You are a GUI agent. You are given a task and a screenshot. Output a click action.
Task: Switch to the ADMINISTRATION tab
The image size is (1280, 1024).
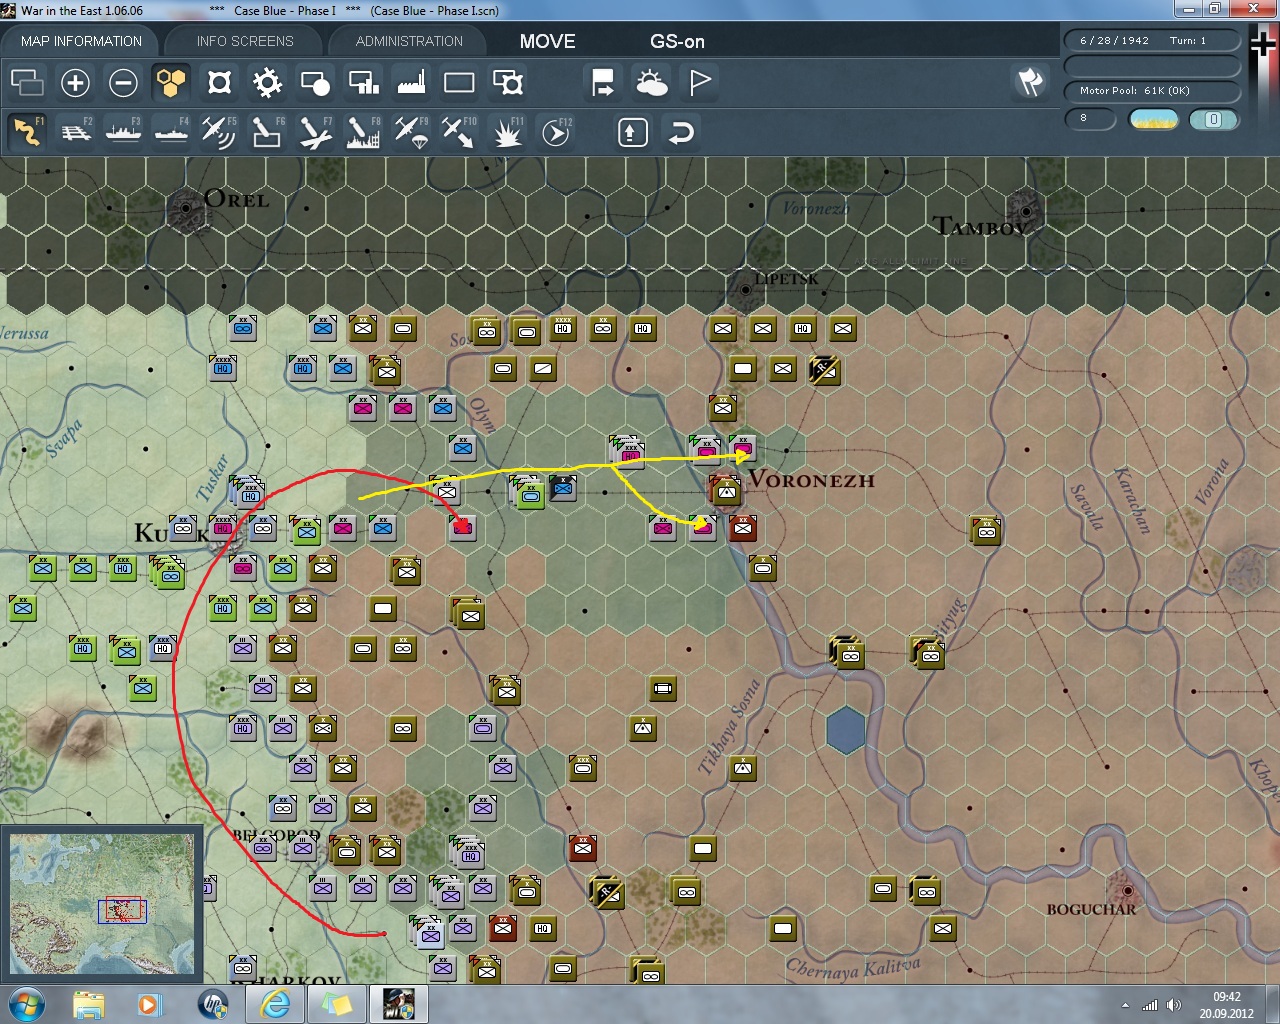point(409,41)
